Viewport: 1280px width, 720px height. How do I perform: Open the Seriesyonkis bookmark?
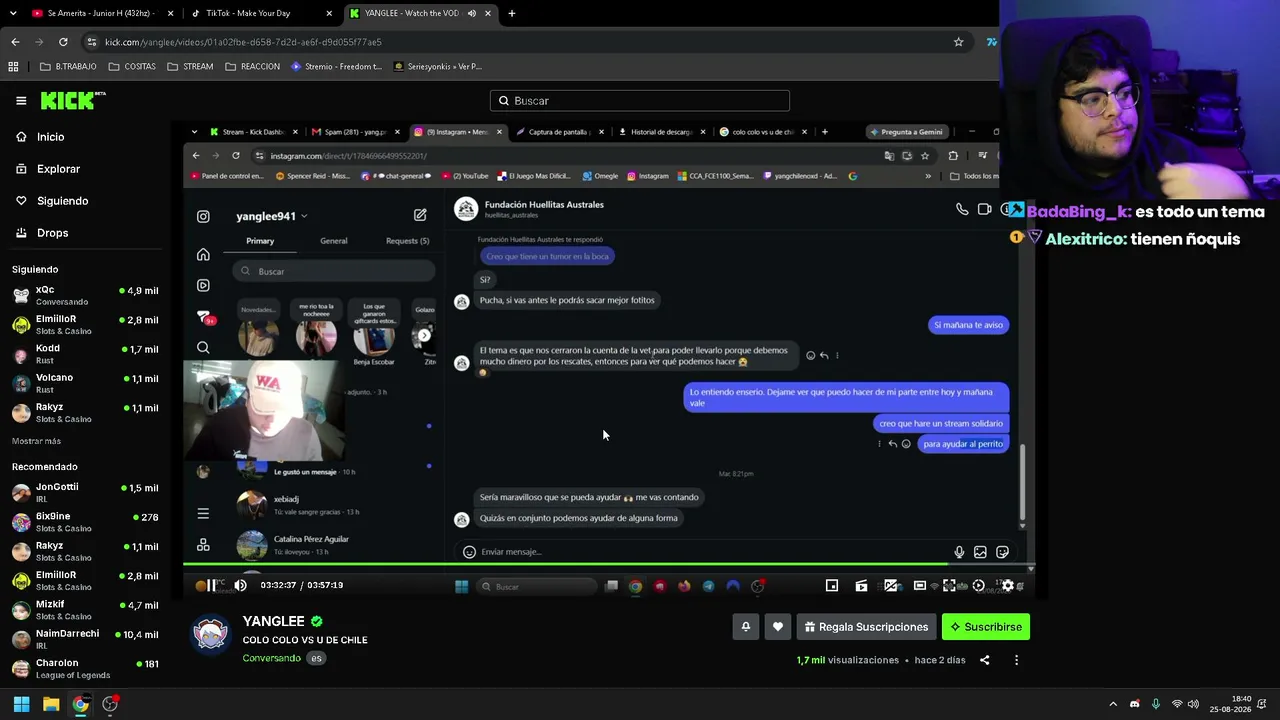[x=438, y=67]
